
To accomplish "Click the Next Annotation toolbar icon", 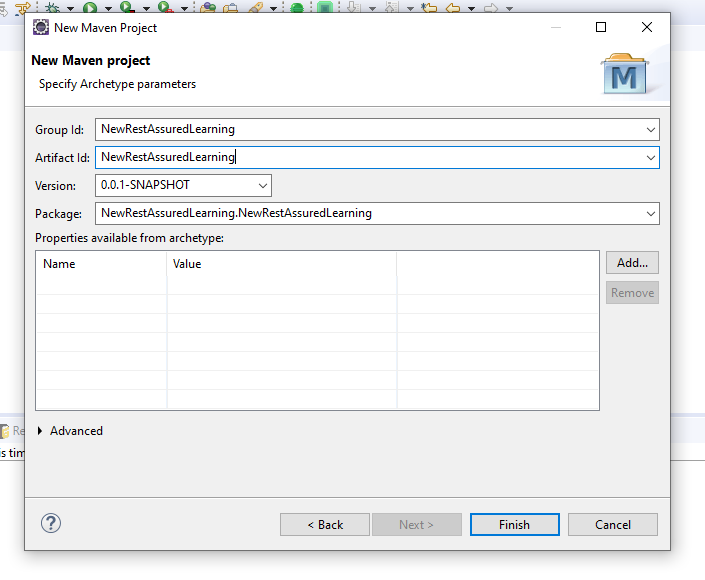I will pyautogui.click(x=354, y=8).
